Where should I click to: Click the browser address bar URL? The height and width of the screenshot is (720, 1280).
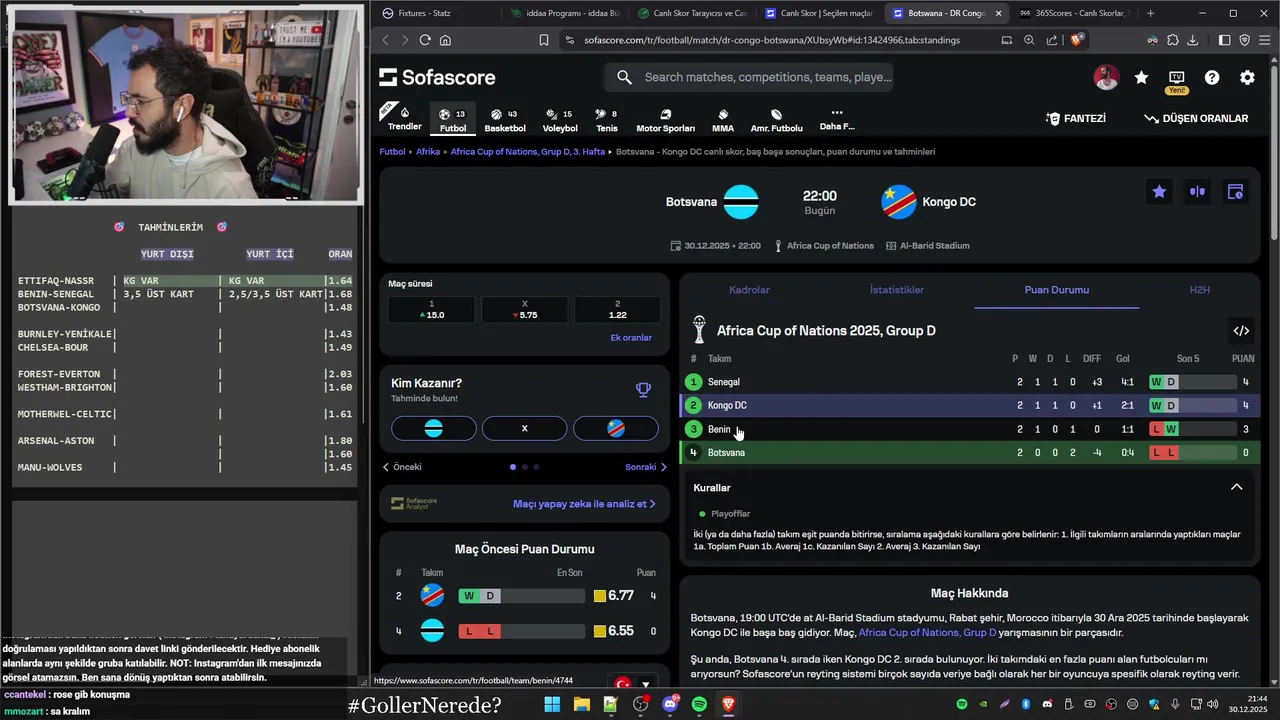[x=772, y=40]
